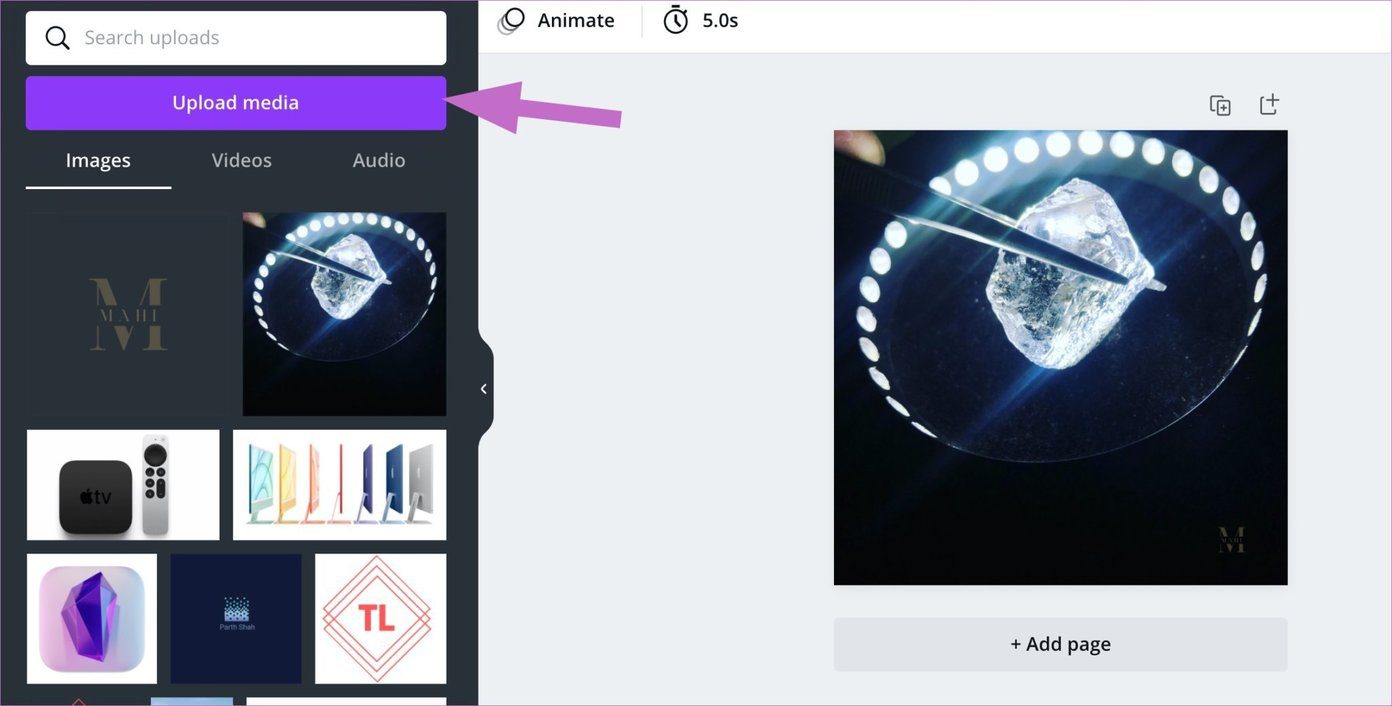
Task: Click the duplicate page icon
Action: pos(1220,105)
